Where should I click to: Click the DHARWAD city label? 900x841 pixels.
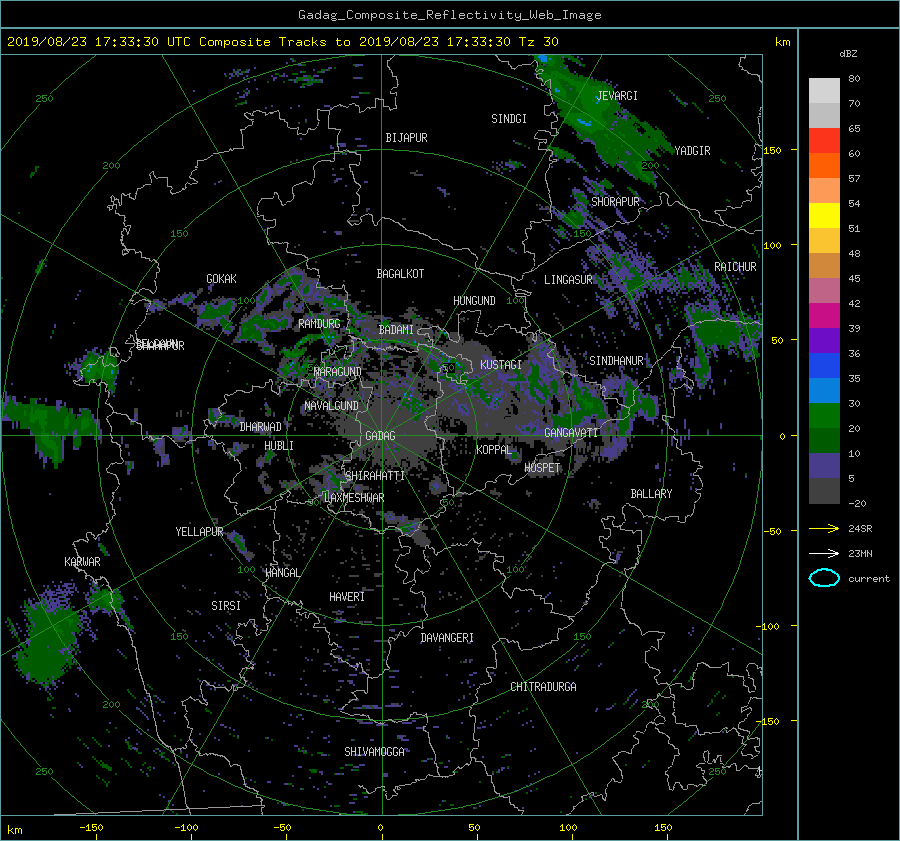coord(261,427)
